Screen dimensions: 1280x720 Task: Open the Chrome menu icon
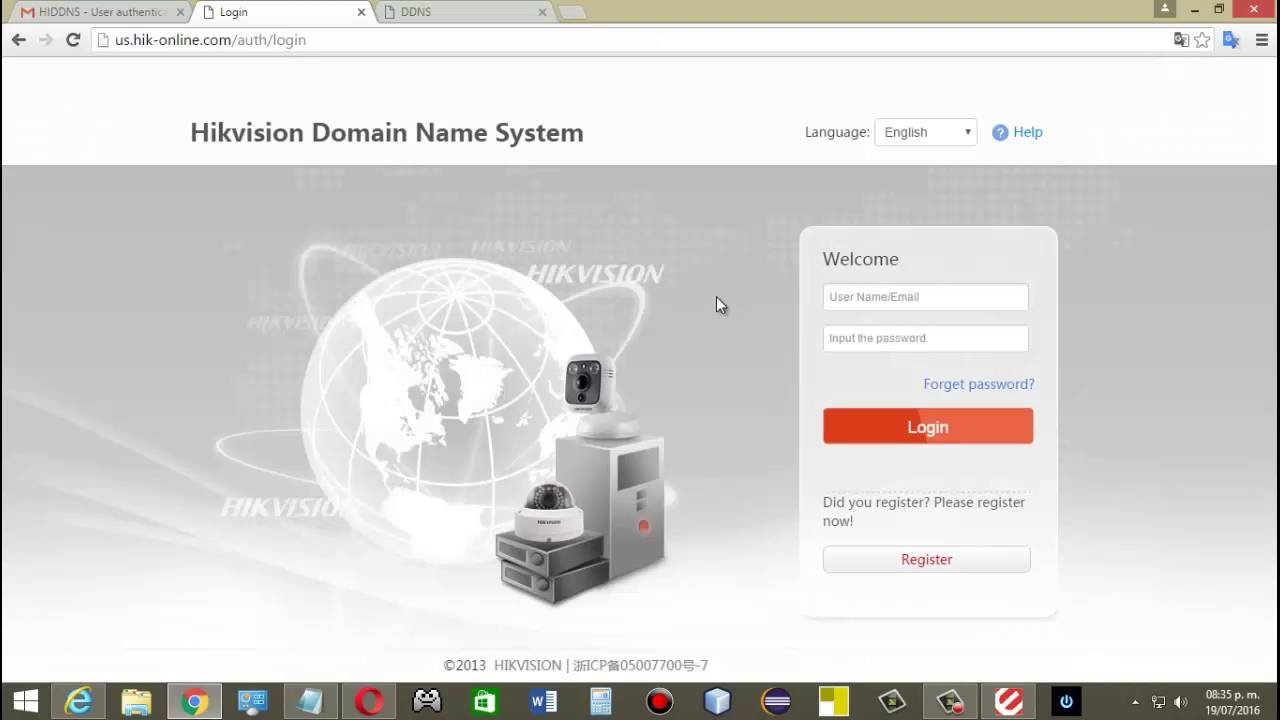click(1261, 40)
